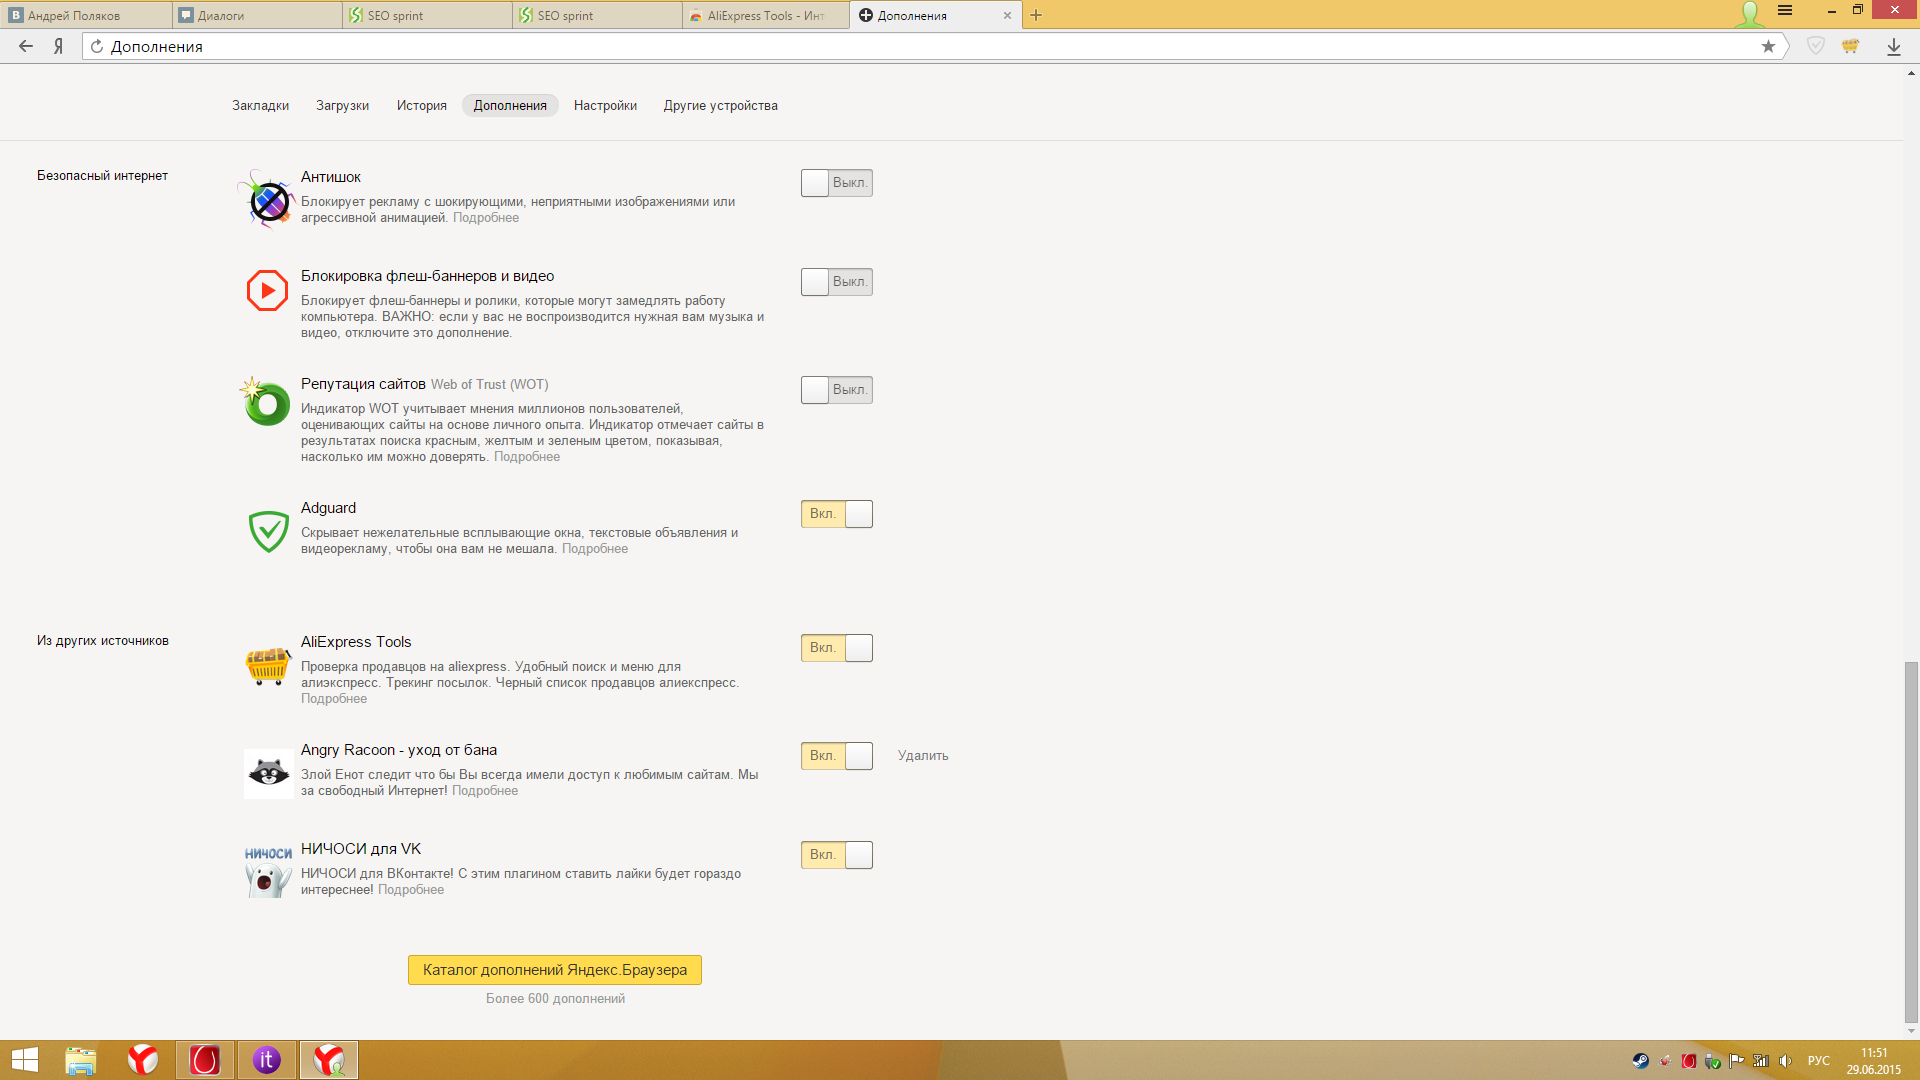Click the РУС language indicator

(1818, 1061)
